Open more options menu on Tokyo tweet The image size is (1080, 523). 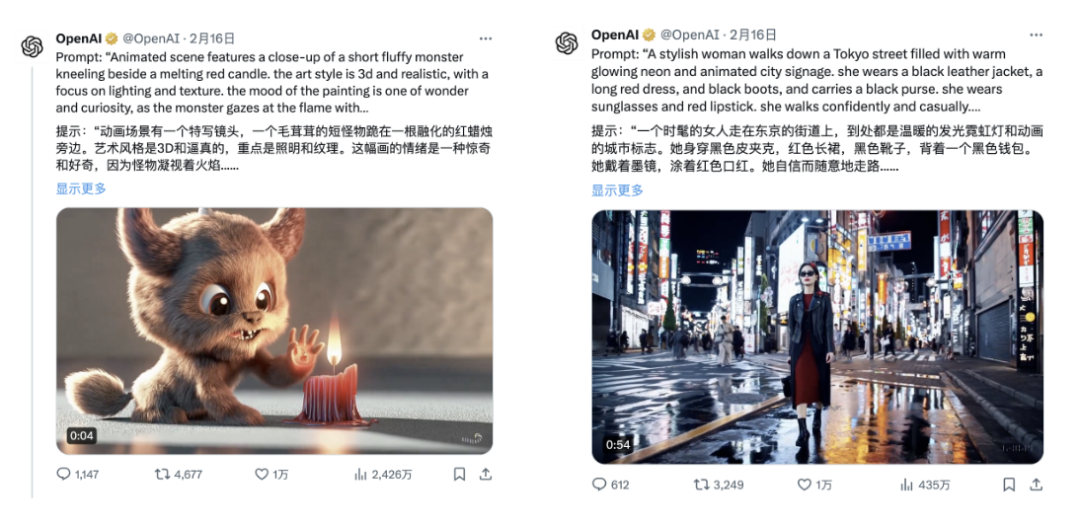coord(1035,34)
